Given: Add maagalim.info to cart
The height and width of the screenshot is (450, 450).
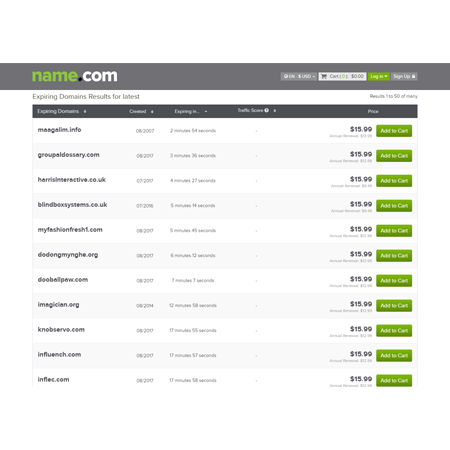Looking at the screenshot, I should [x=394, y=131].
